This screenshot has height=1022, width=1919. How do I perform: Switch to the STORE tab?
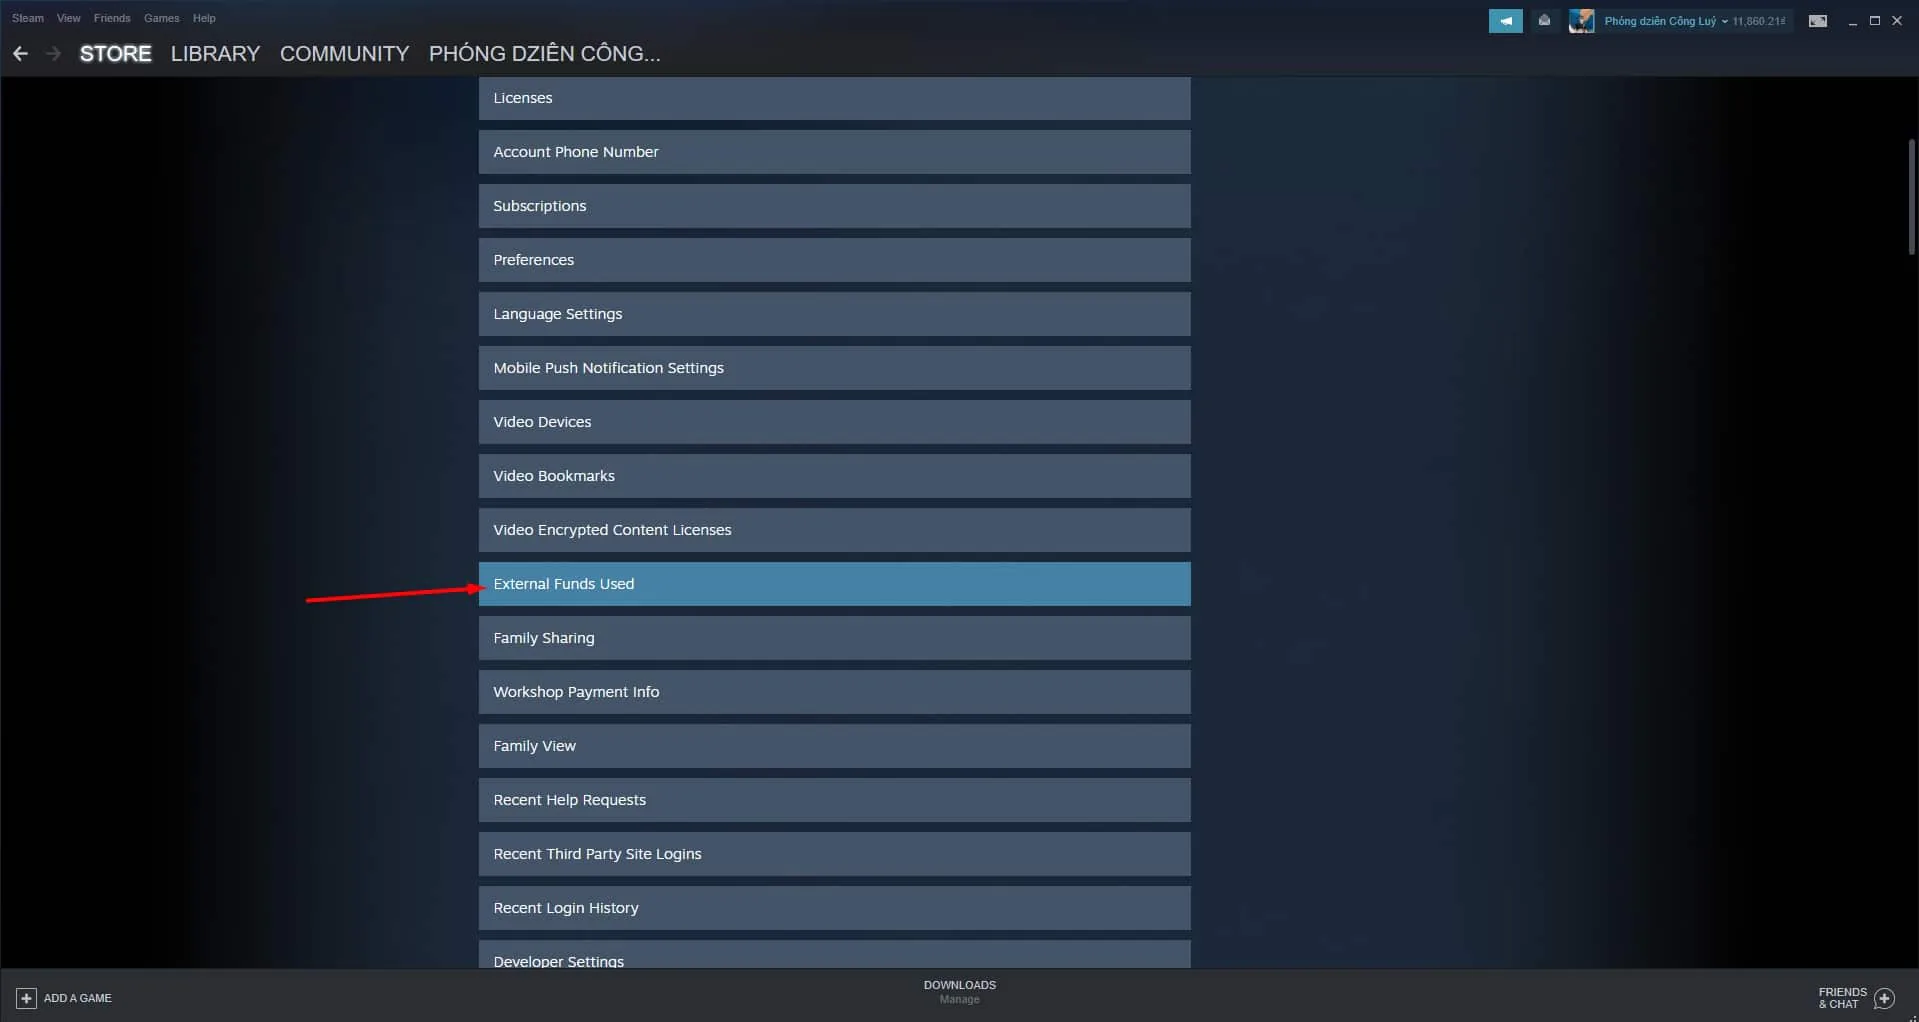click(x=116, y=54)
